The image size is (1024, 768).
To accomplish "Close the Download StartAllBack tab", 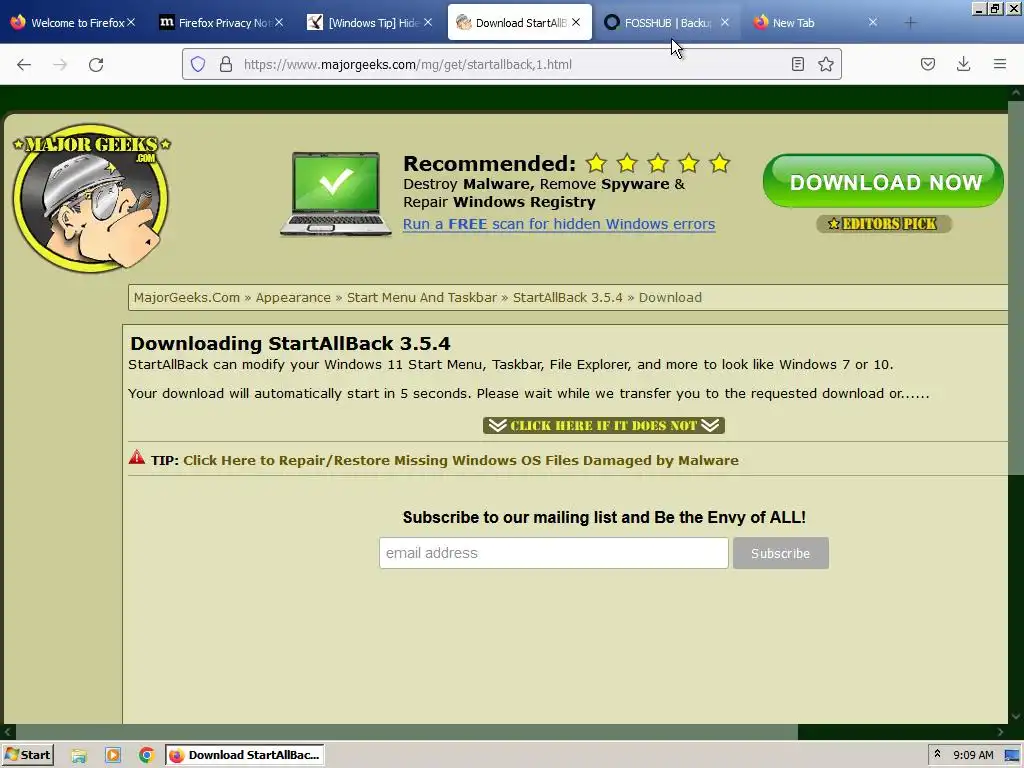I will [x=576, y=22].
